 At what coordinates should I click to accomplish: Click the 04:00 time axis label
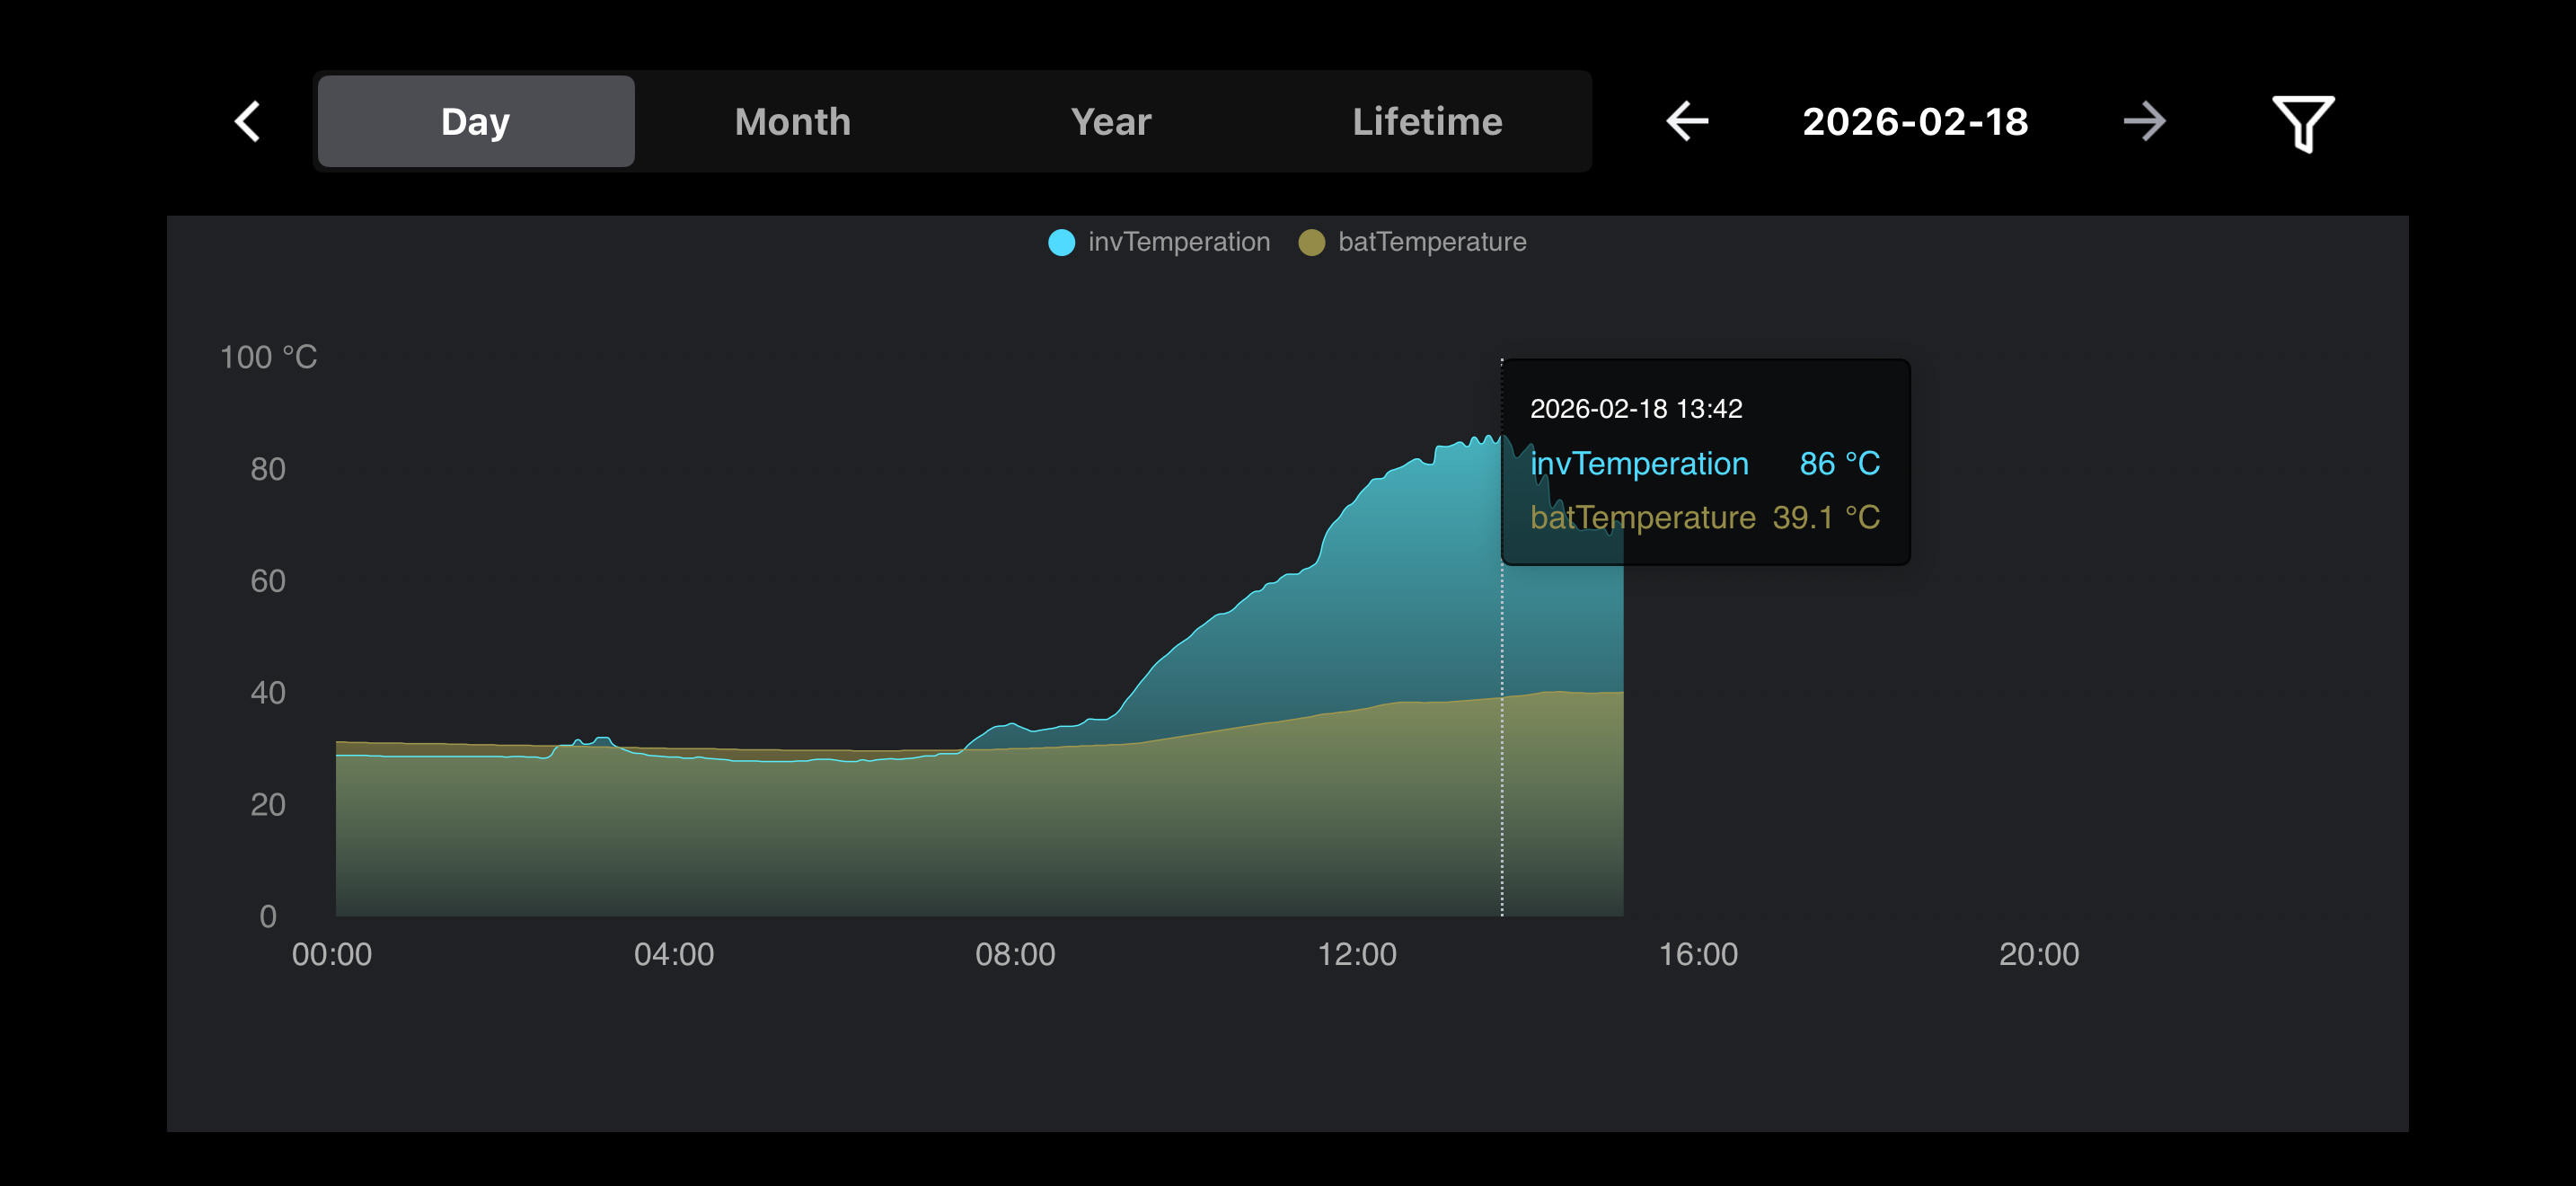[674, 954]
